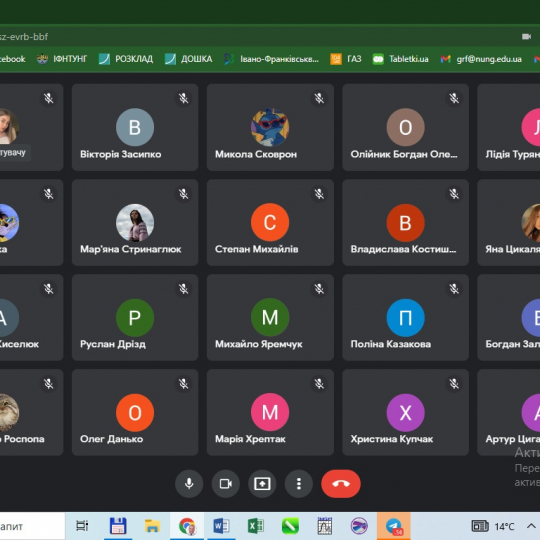Image resolution: width=540 pixels, height=540 pixels.
Task: Click muted mic icon on Вікторія Засипко tile
Action: click(x=184, y=98)
